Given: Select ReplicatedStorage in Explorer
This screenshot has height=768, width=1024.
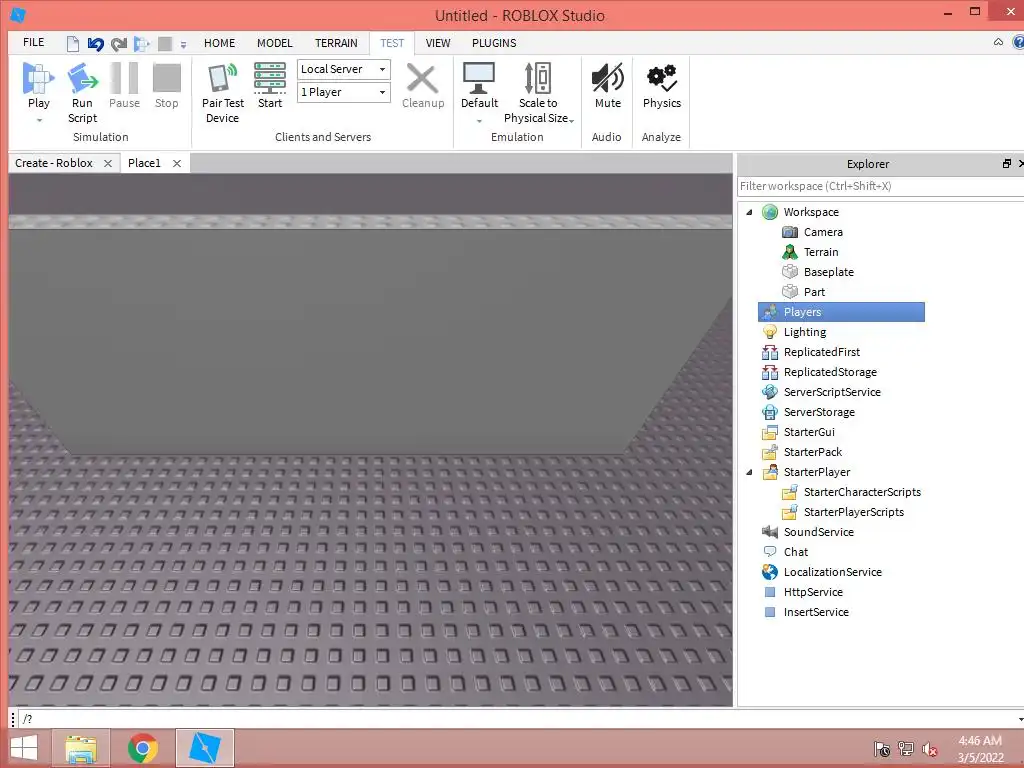Looking at the screenshot, I should coord(830,372).
